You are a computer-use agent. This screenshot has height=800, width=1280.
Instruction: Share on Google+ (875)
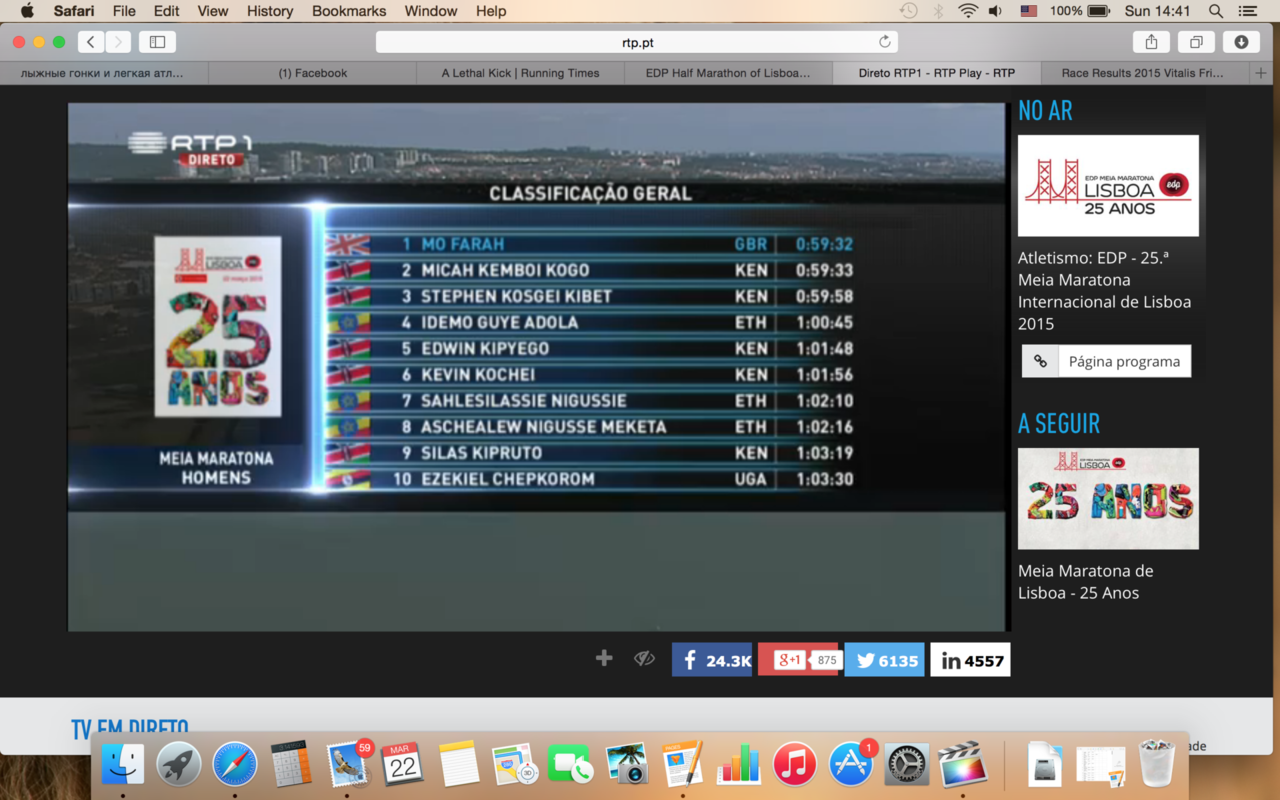[x=798, y=660]
